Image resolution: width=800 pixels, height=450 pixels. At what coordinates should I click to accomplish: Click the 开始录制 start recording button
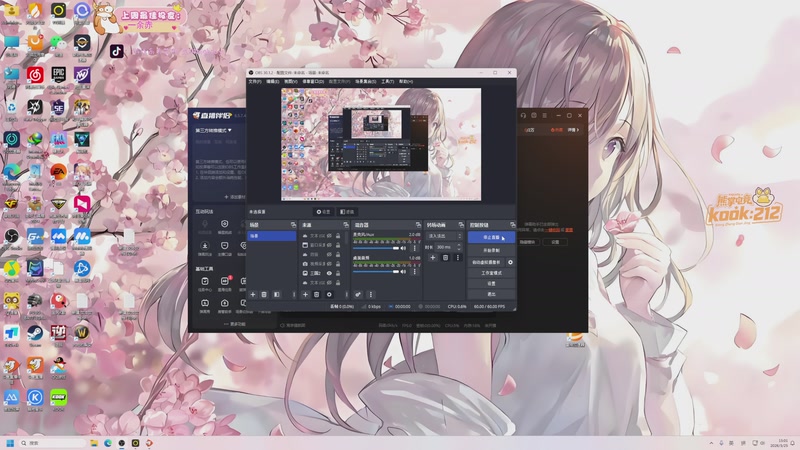pos(491,251)
